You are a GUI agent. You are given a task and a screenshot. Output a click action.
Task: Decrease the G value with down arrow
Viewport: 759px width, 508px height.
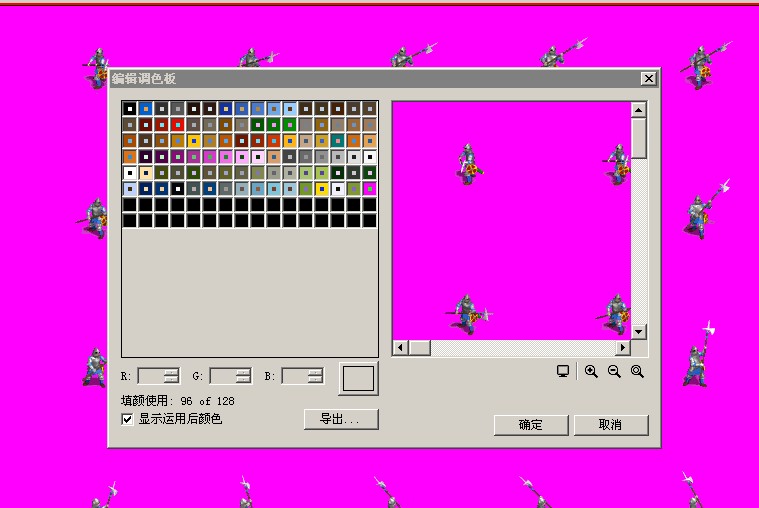click(x=243, y=380)
